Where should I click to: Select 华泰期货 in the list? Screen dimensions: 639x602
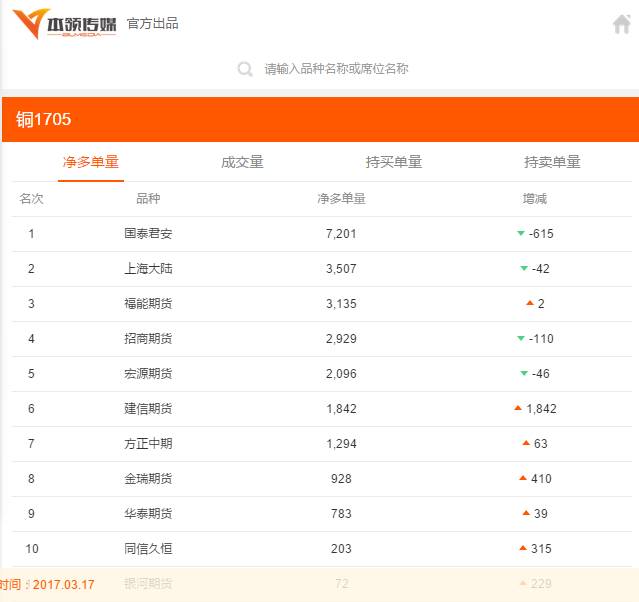148,514
